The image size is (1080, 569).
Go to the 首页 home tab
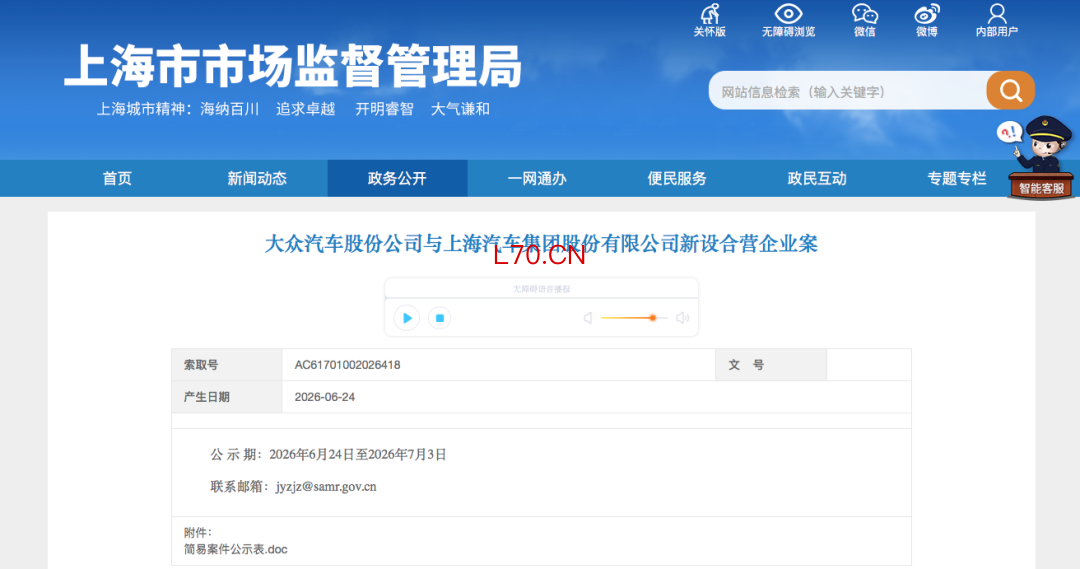[x=117, y=178]
